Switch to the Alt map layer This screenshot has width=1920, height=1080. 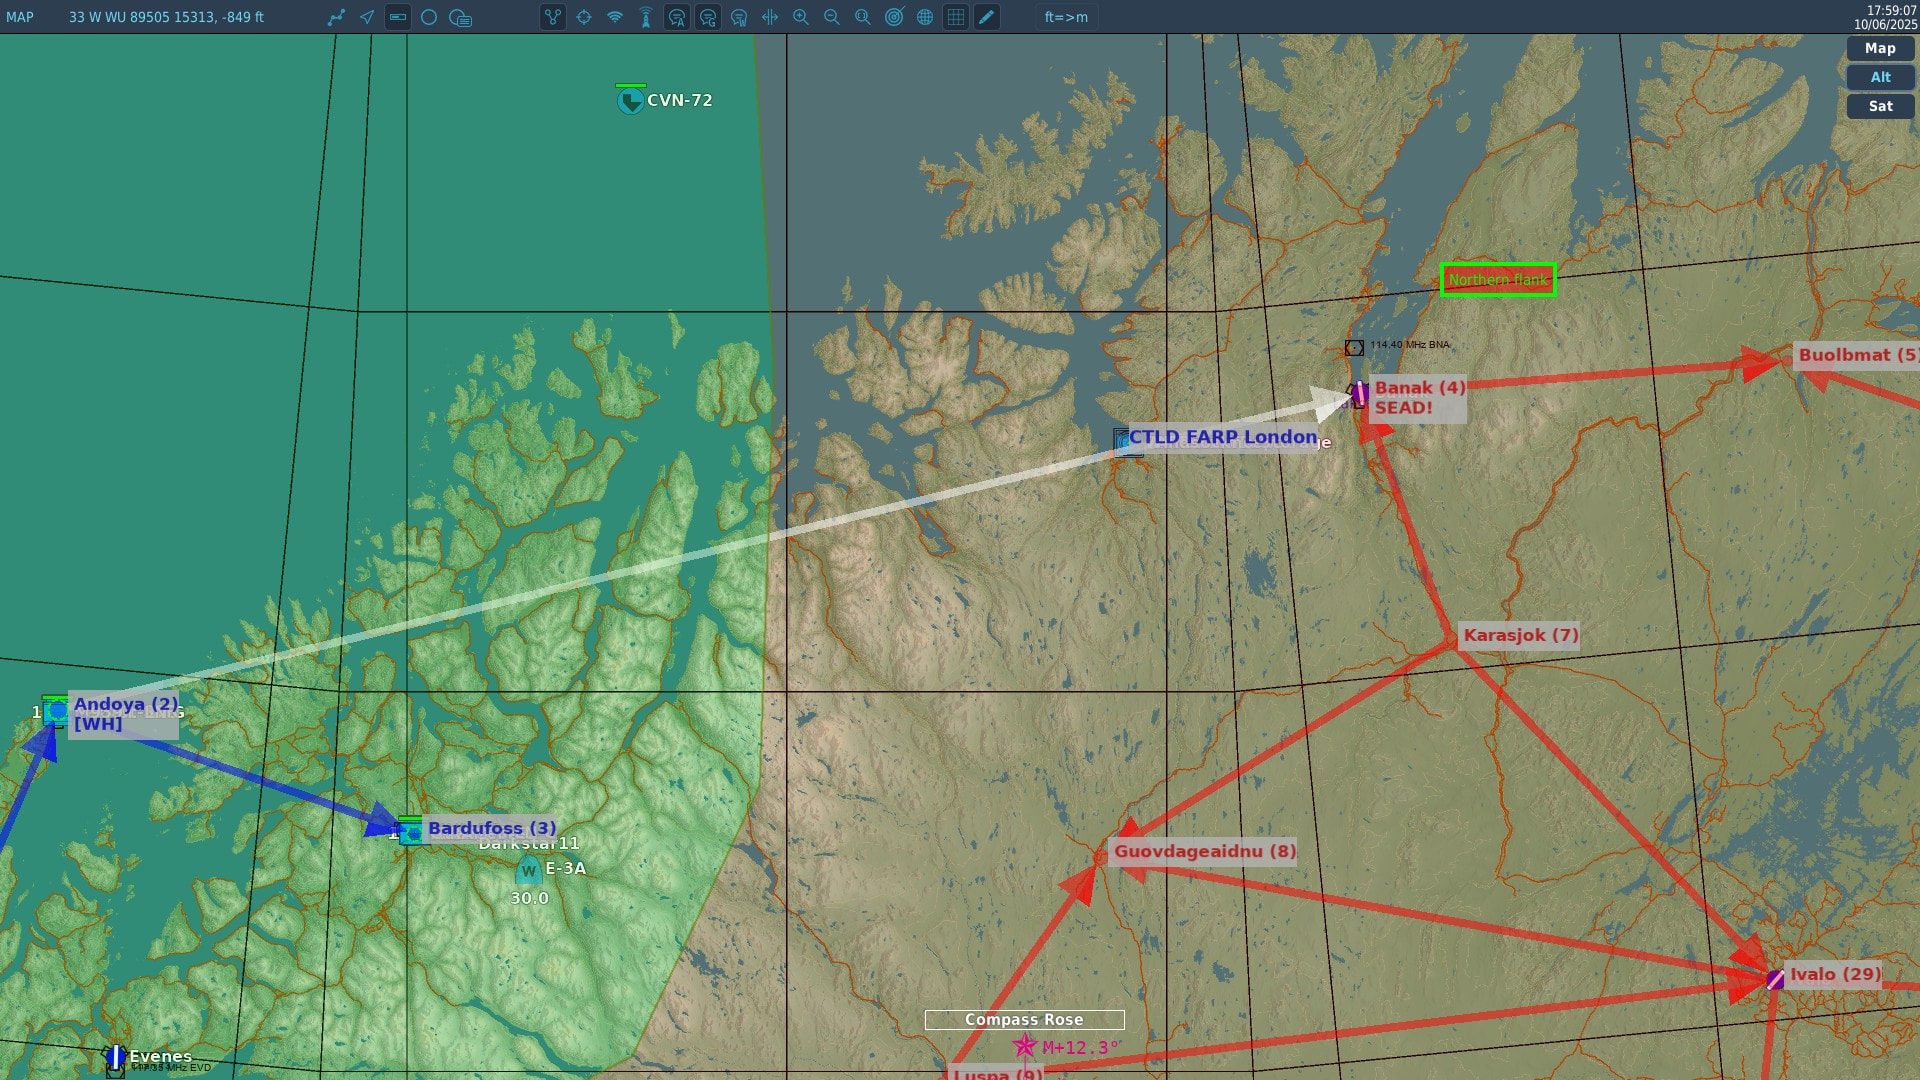1880,77
